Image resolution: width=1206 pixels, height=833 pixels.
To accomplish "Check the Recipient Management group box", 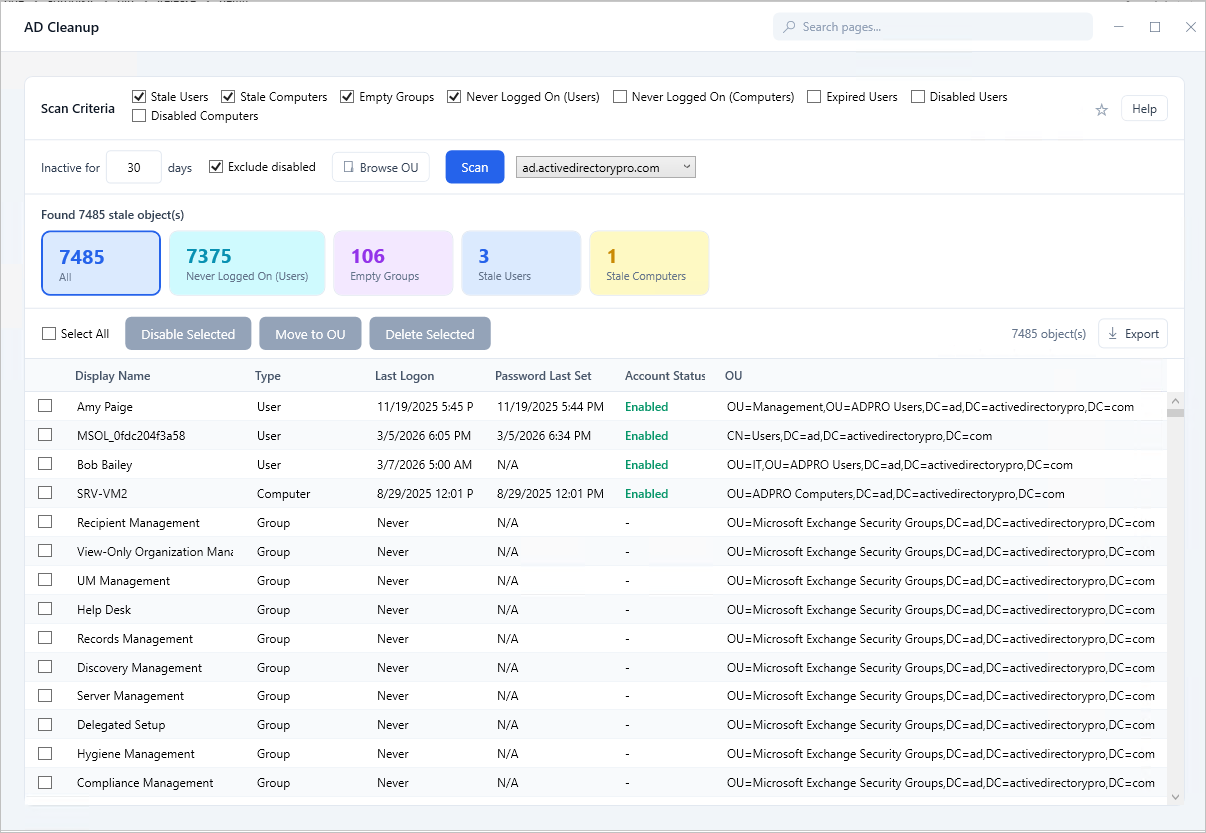I will [x=45, y=522].
